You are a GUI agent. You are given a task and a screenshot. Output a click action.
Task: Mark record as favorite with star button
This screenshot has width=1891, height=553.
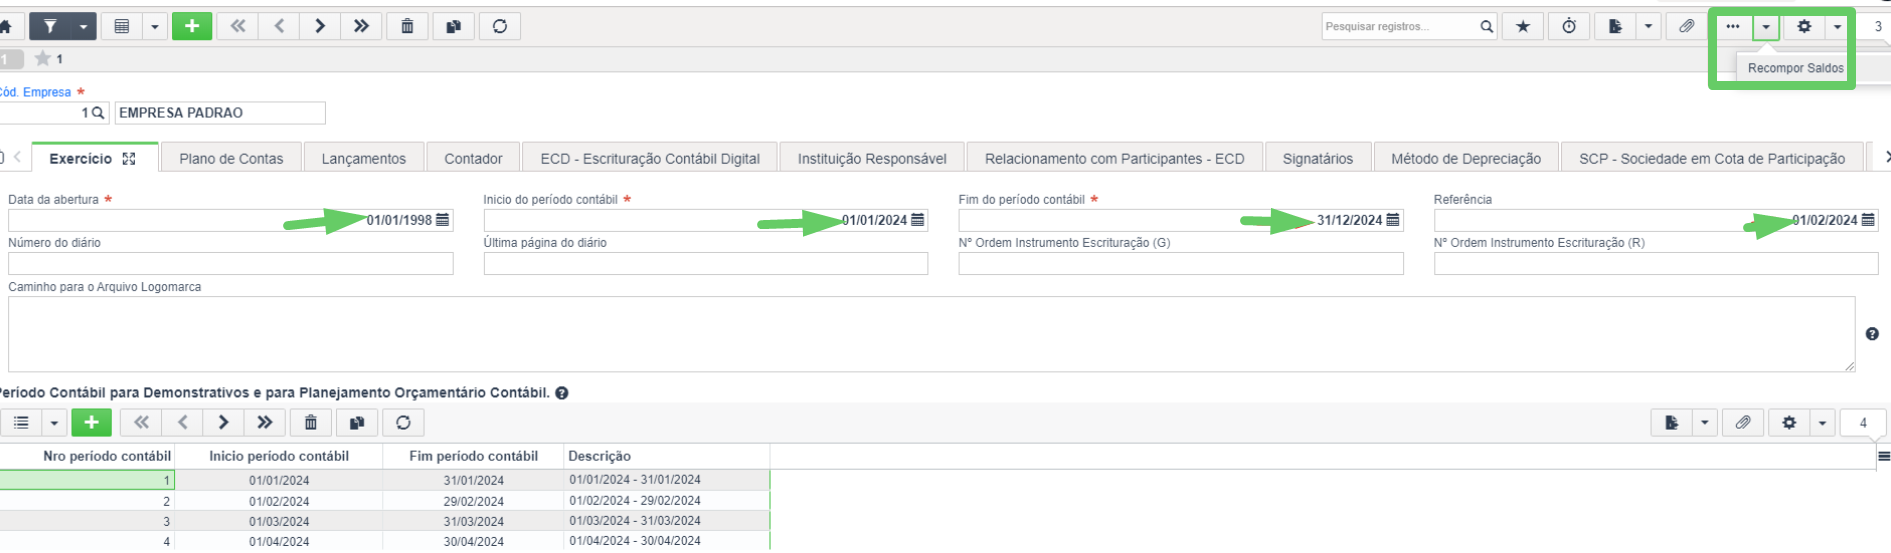coord(1523,27)
